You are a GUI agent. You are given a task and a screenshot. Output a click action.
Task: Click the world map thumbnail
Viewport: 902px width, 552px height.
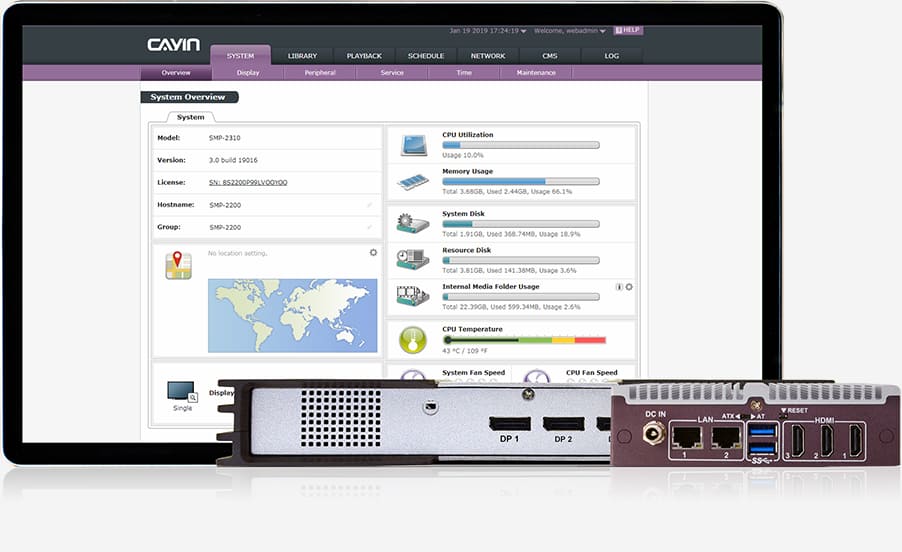click(x=292, y=316)
